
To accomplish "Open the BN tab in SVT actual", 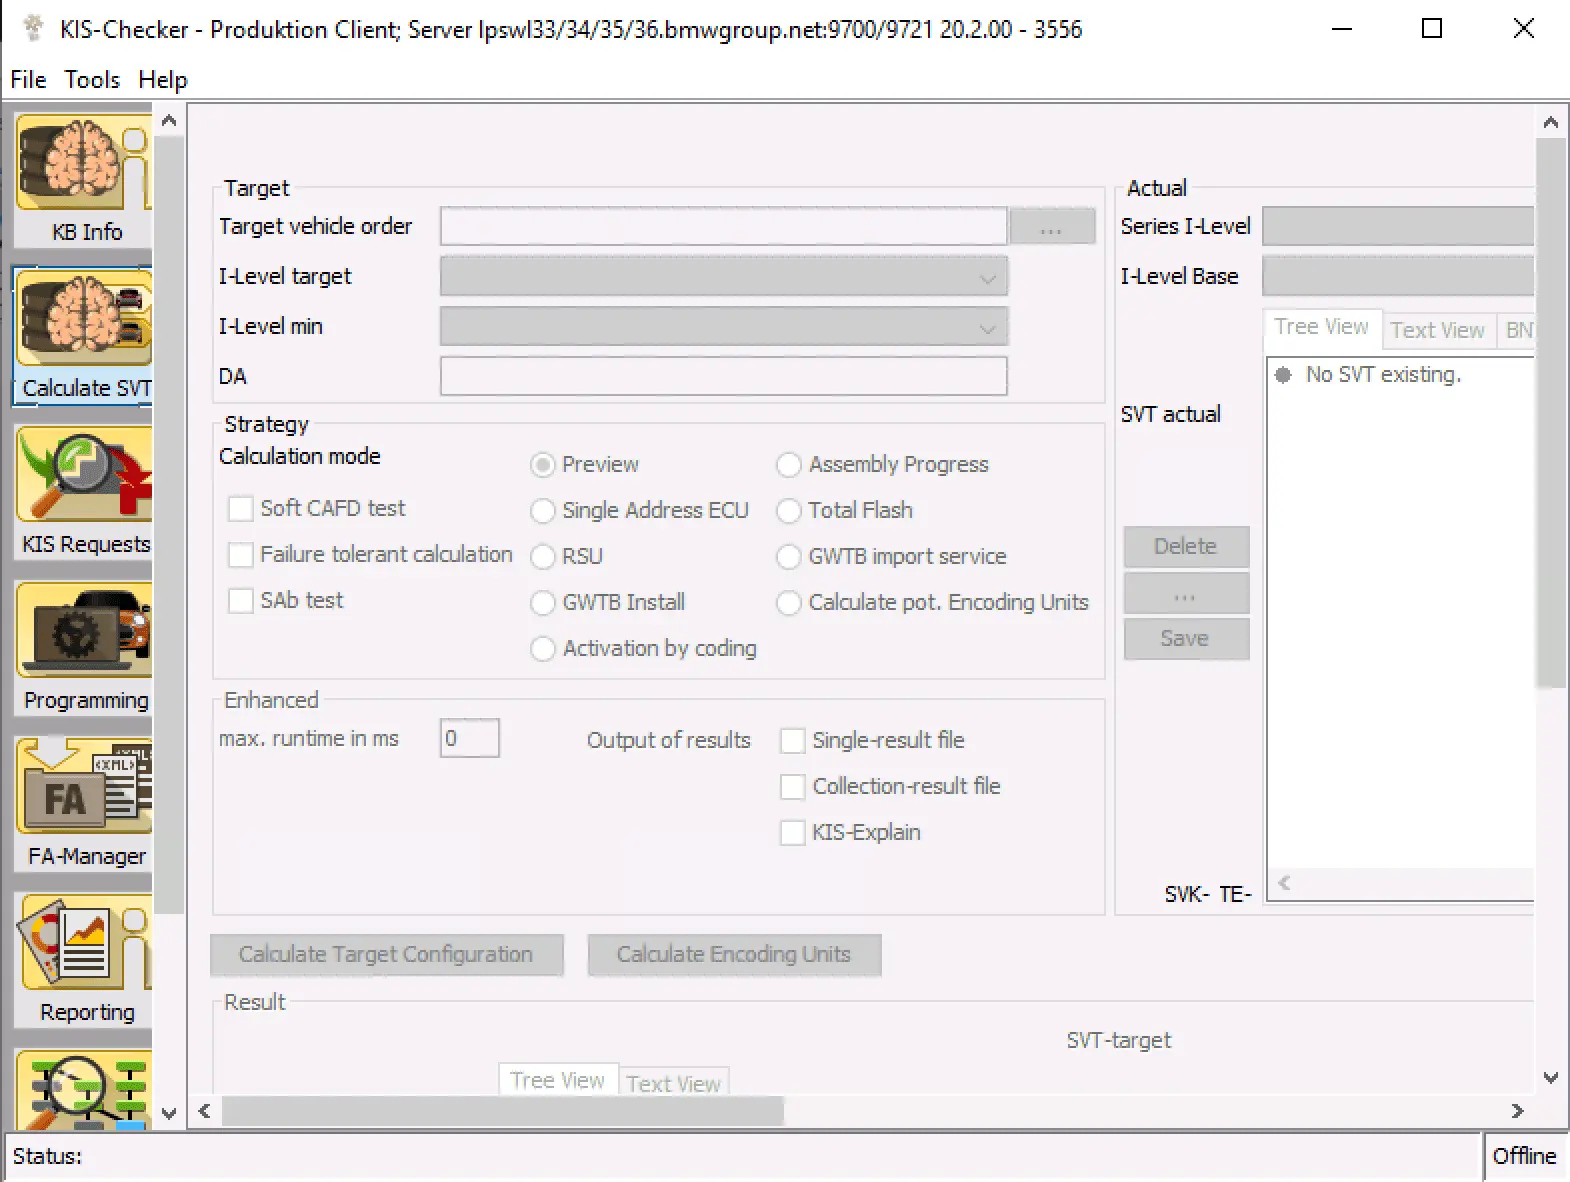I will coord(1517,330).
